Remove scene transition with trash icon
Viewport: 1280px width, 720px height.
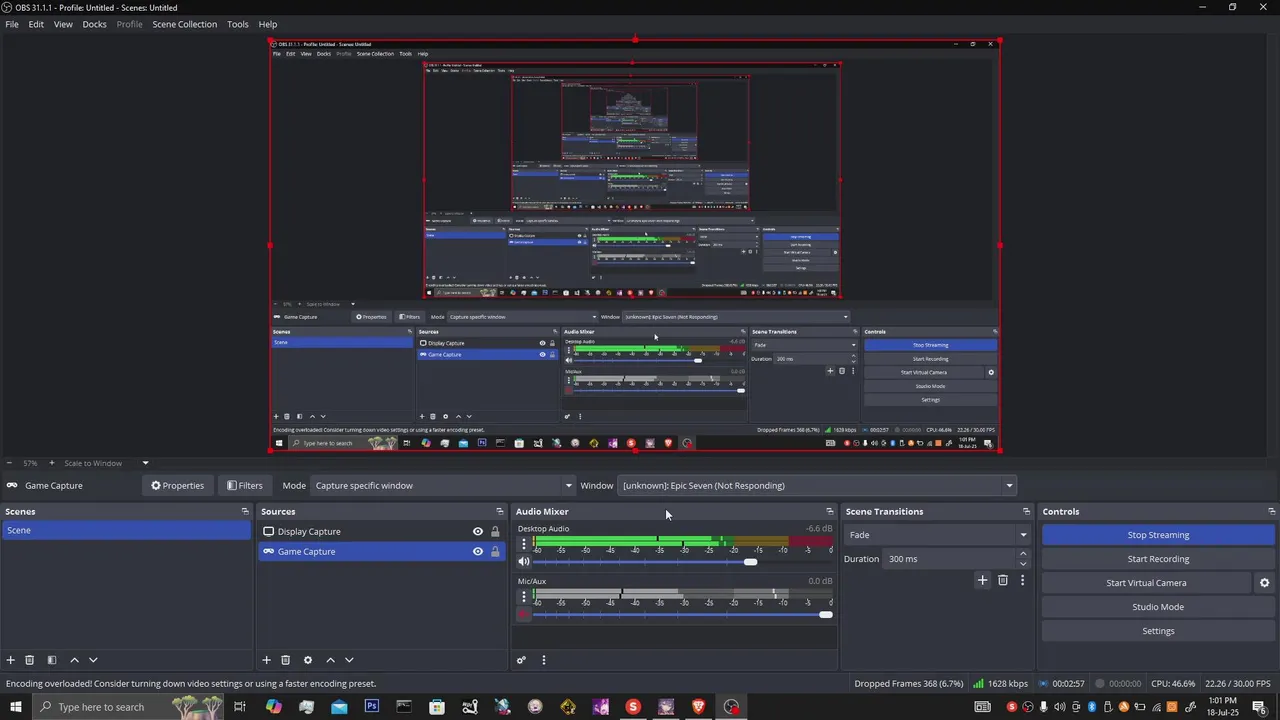[x=1003, y=580]
